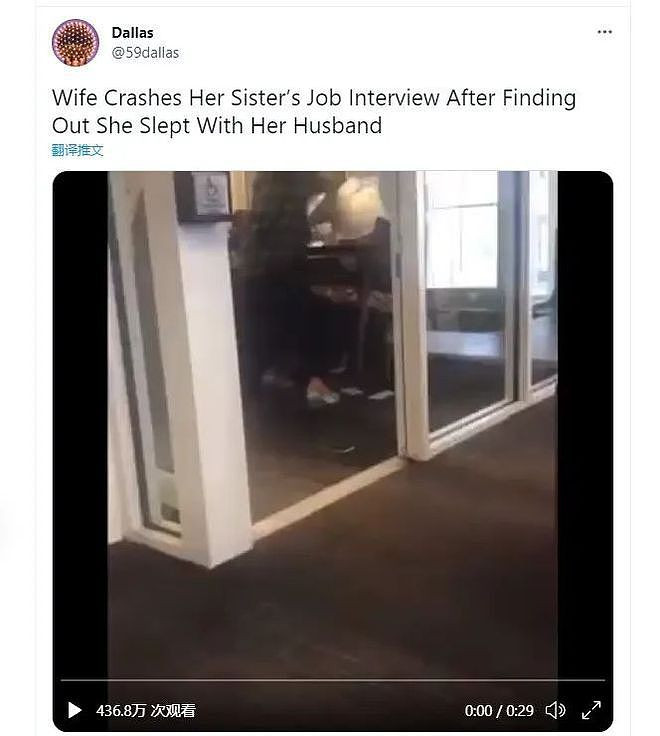Click the video view count label
This screenshot has width=660, height=736.
[146, 711]
